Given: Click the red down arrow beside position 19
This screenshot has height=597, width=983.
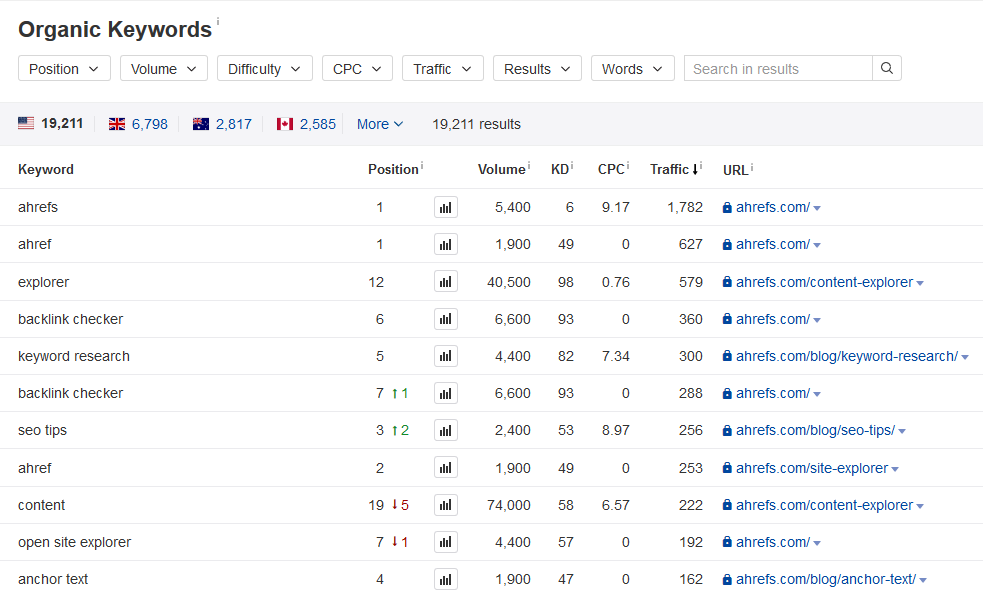Looking at the screenshot, I should click(395, 505).
